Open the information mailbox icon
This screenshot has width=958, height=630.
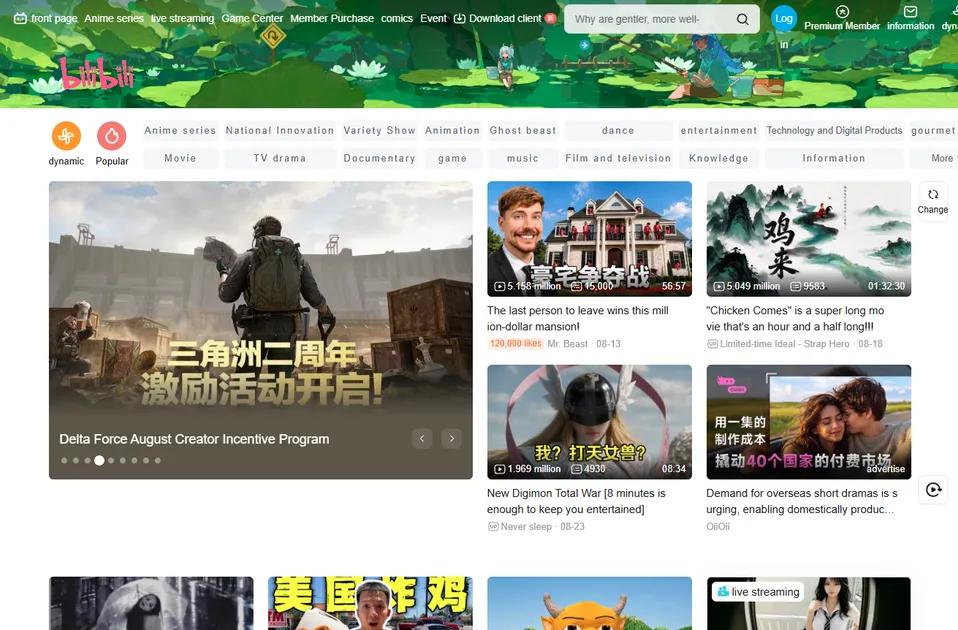tap(910, 12)
